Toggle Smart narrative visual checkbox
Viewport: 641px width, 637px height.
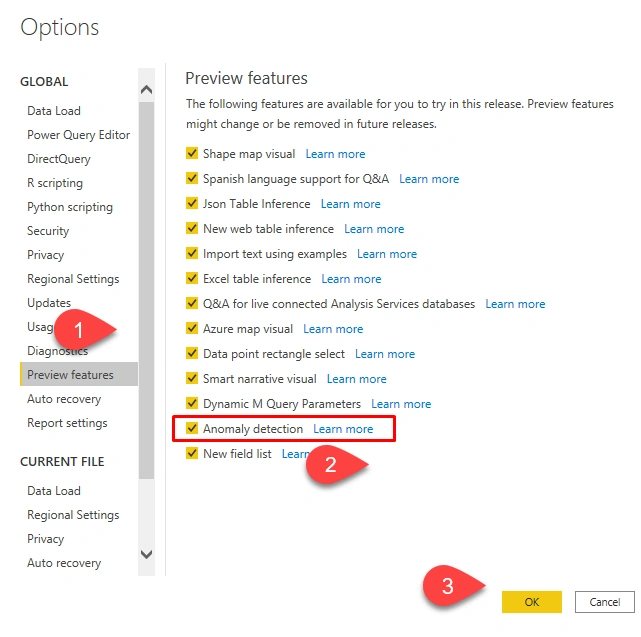[192, 378]
